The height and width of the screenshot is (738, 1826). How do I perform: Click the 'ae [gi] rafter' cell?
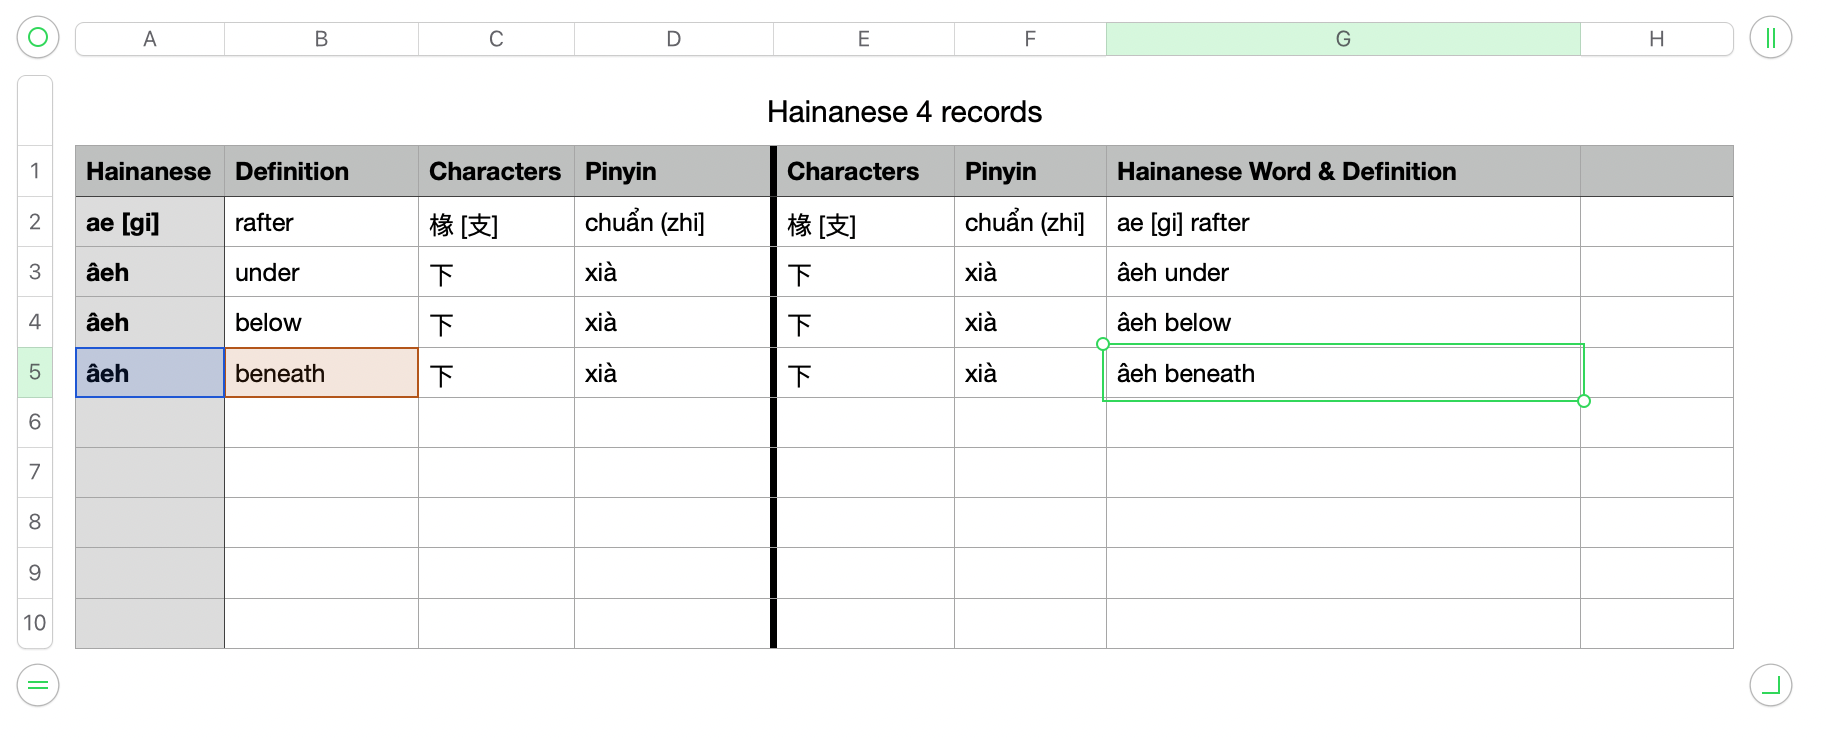(x=1343, y=222)
